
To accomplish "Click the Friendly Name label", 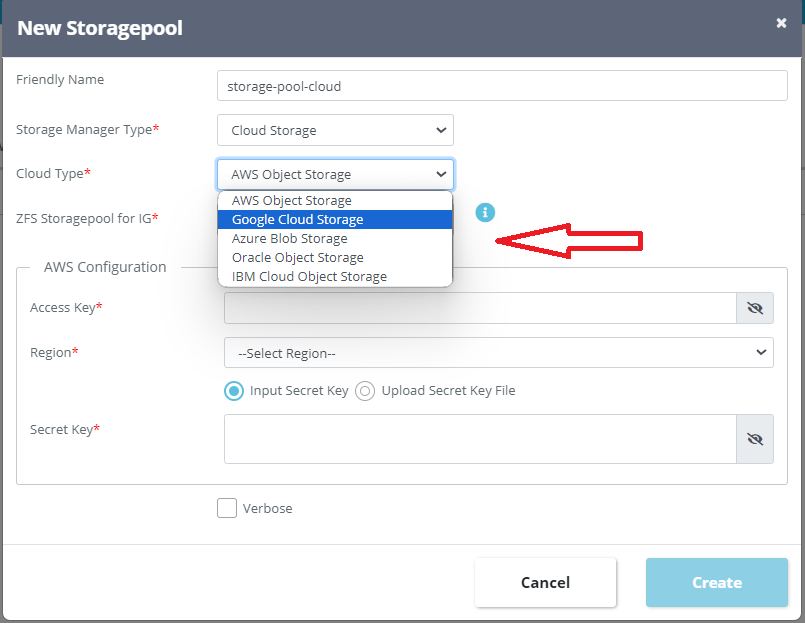I will (x=60, y=80).
